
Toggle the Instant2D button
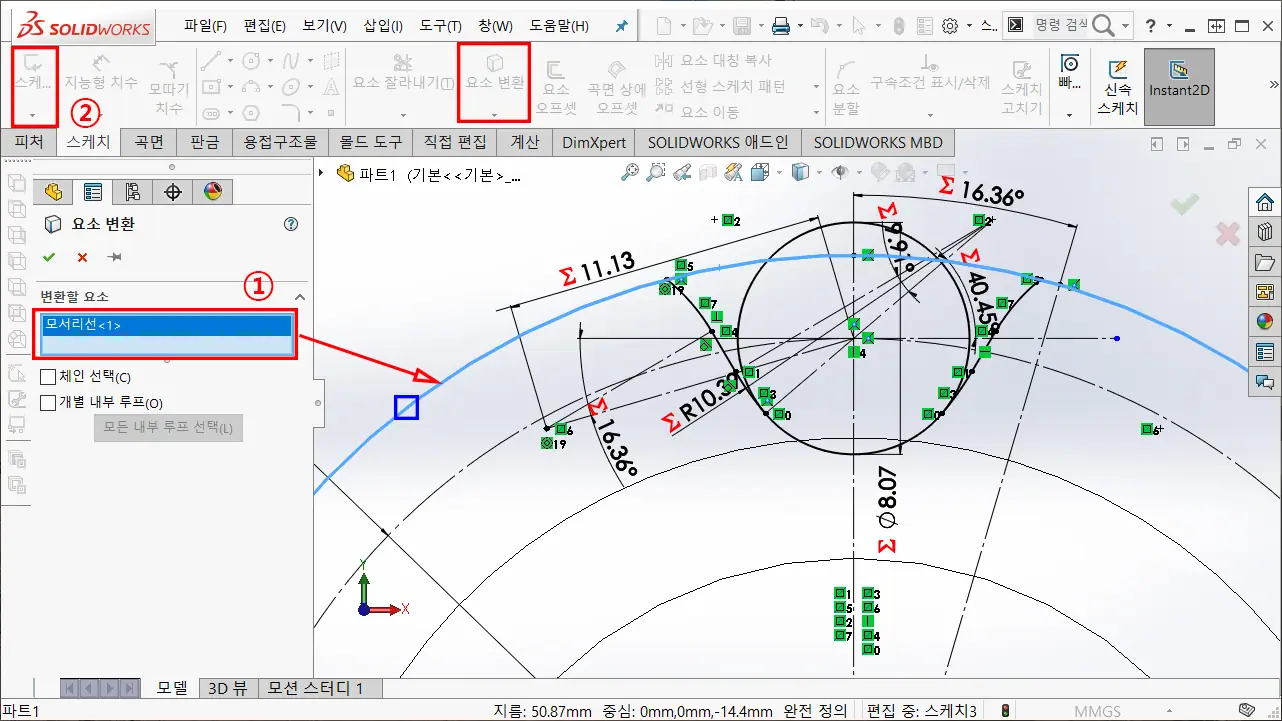[x=1179, y=87]
